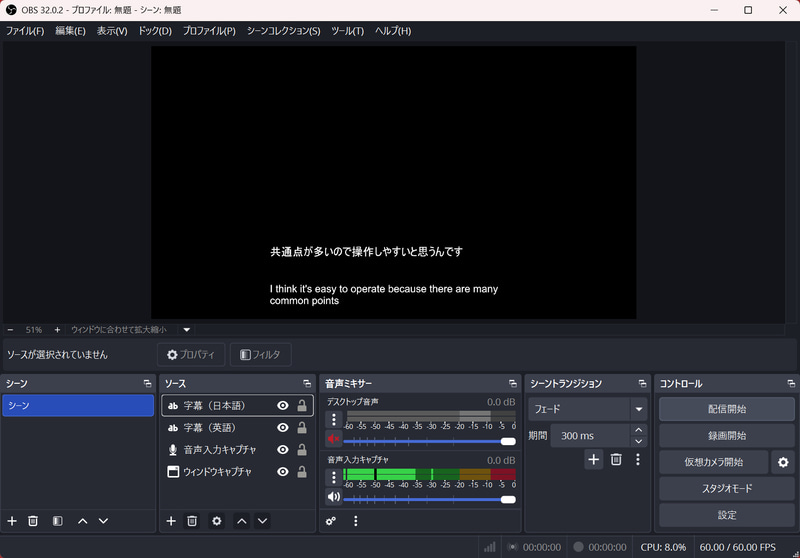Zoom out the preview with minus
The height and width of the screenshot is (558, 800).
click(x=10, y=330)
